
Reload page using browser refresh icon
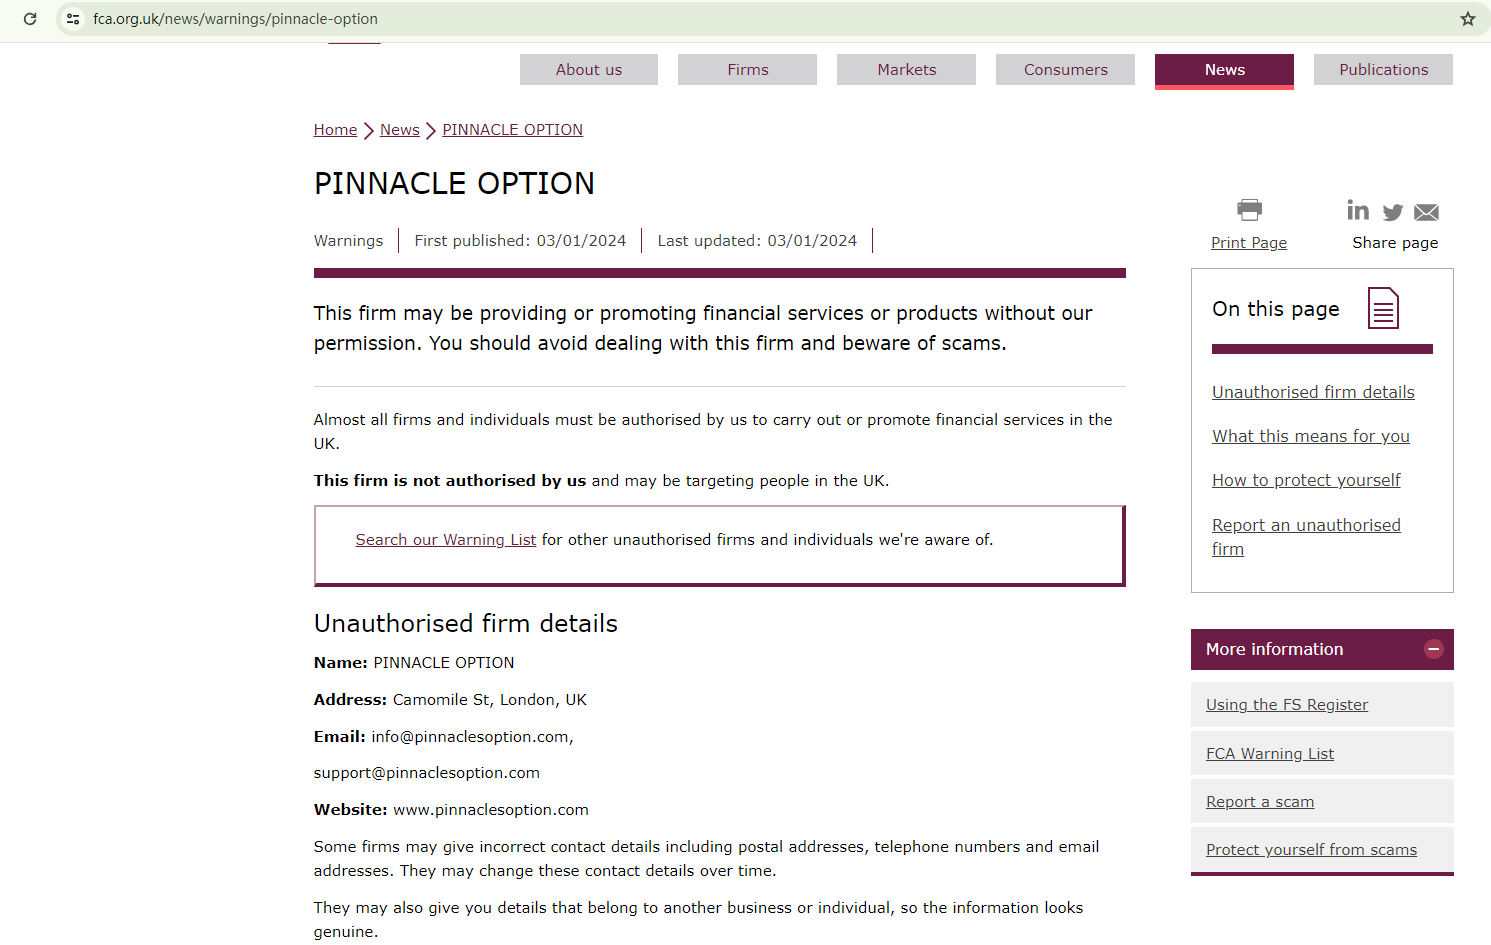click(x=30, y=19)
